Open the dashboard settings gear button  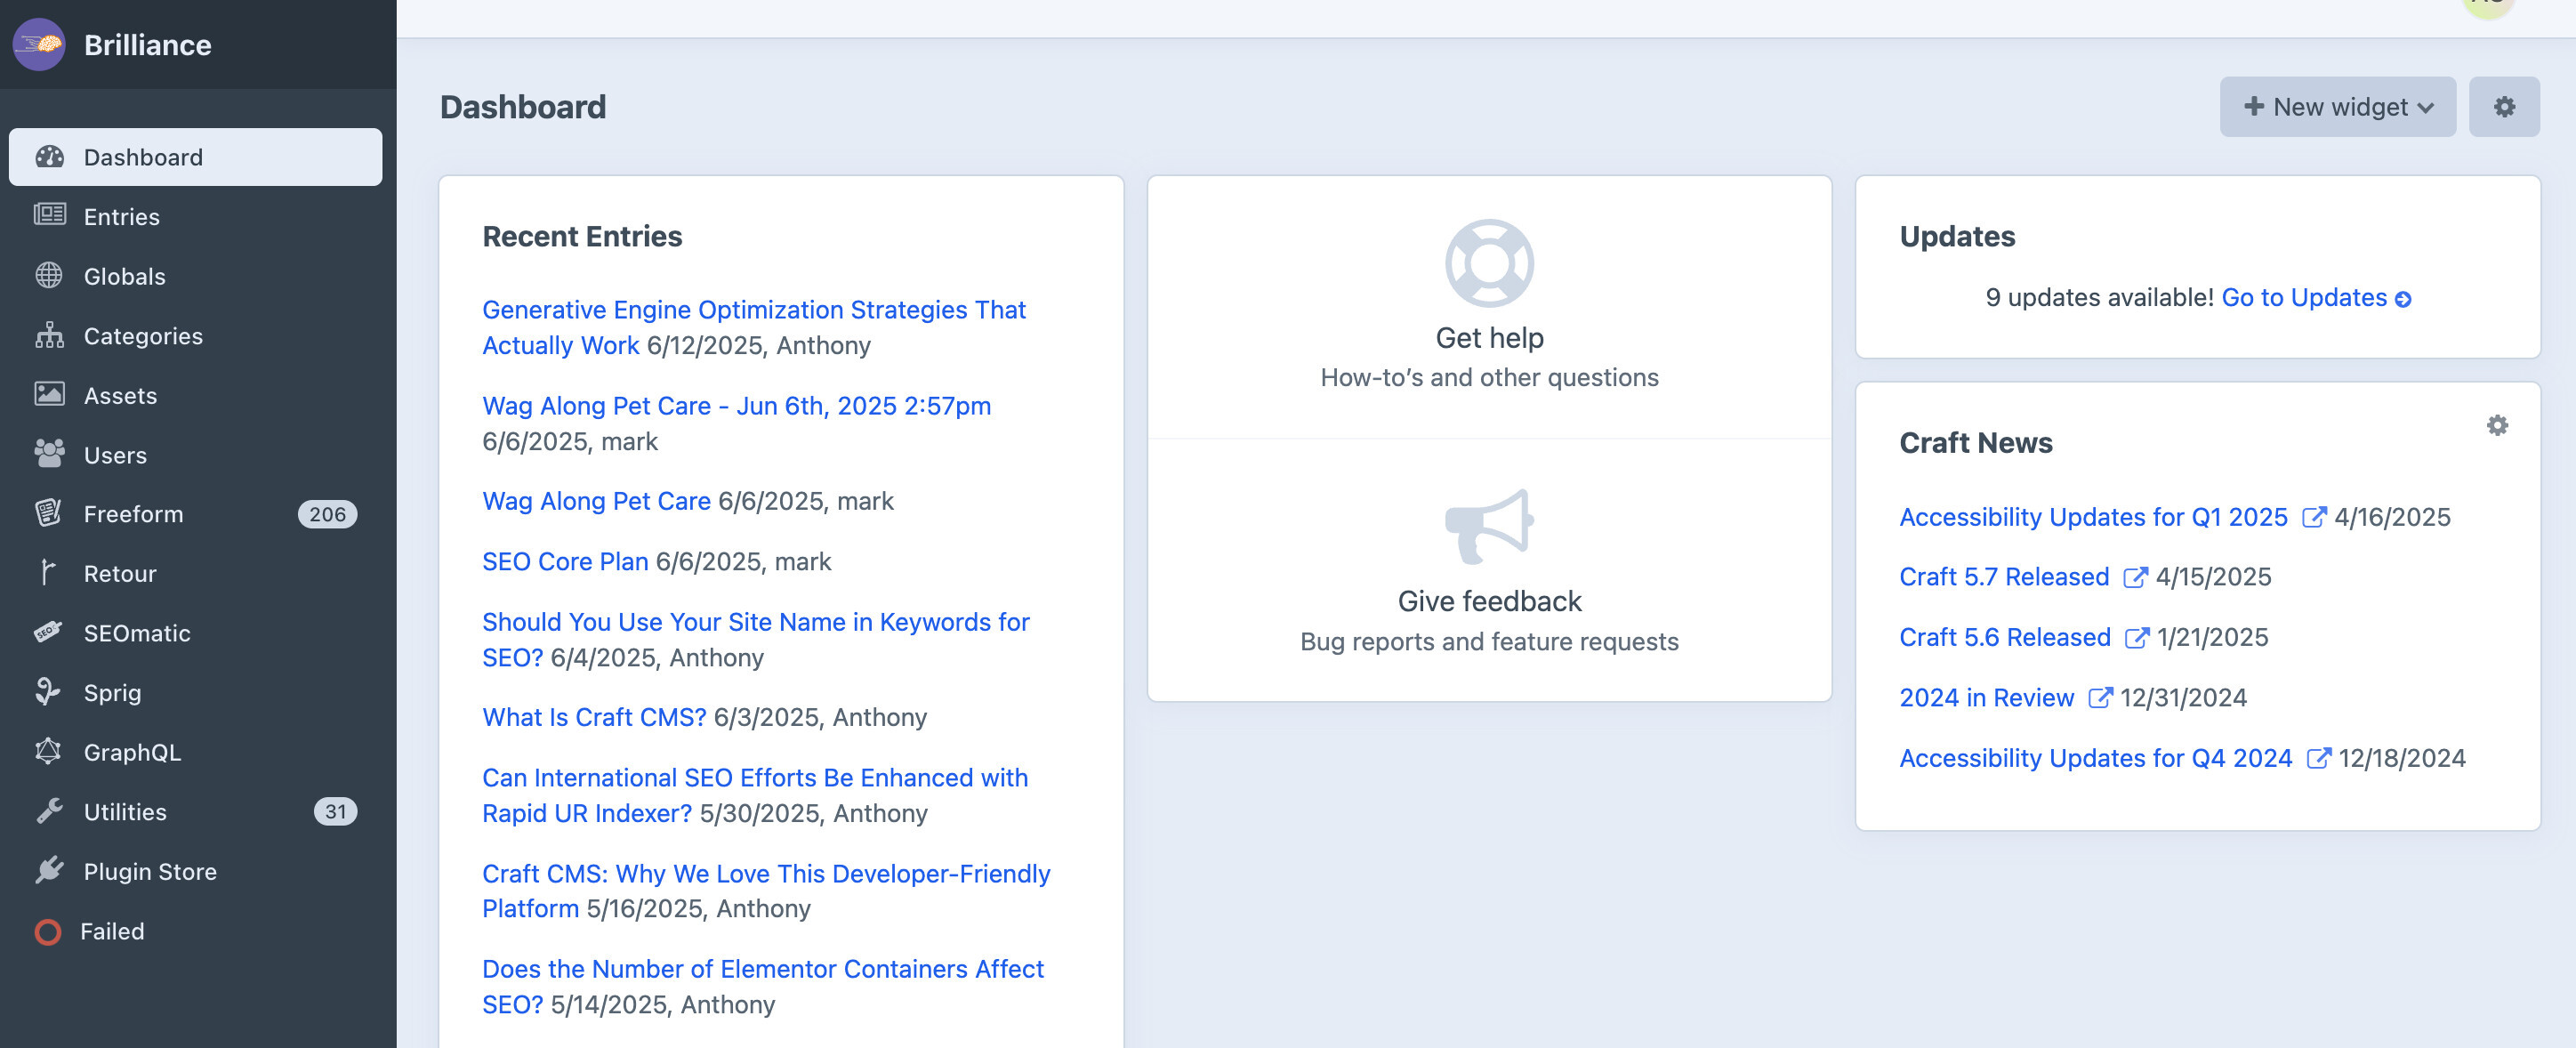click(x=2503, y=107)
